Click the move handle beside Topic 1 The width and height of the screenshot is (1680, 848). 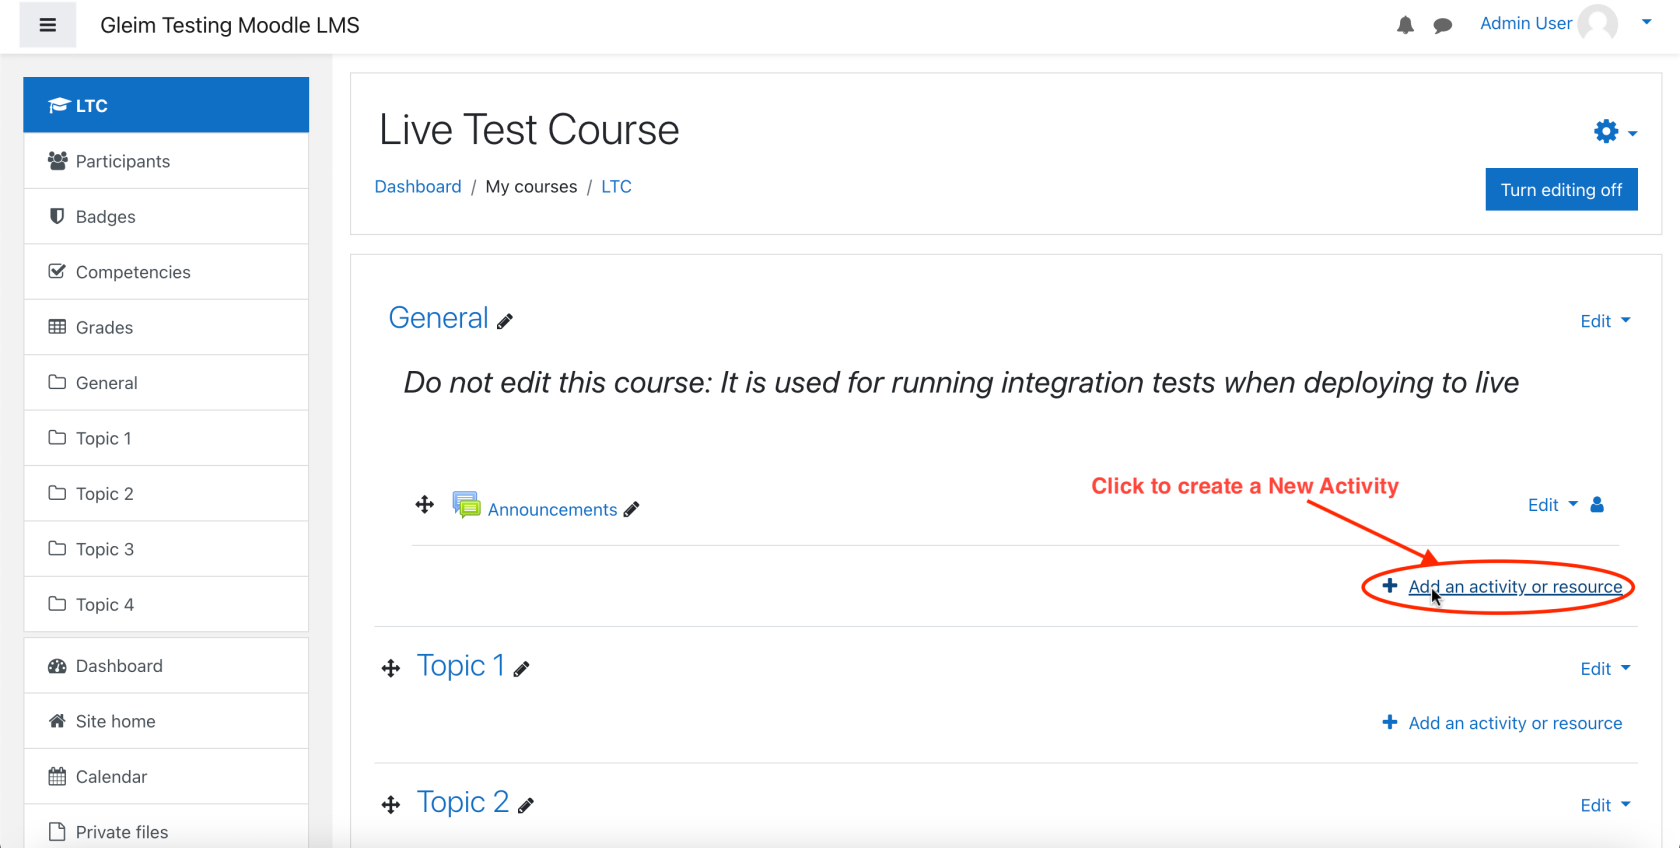pos(391,668)
